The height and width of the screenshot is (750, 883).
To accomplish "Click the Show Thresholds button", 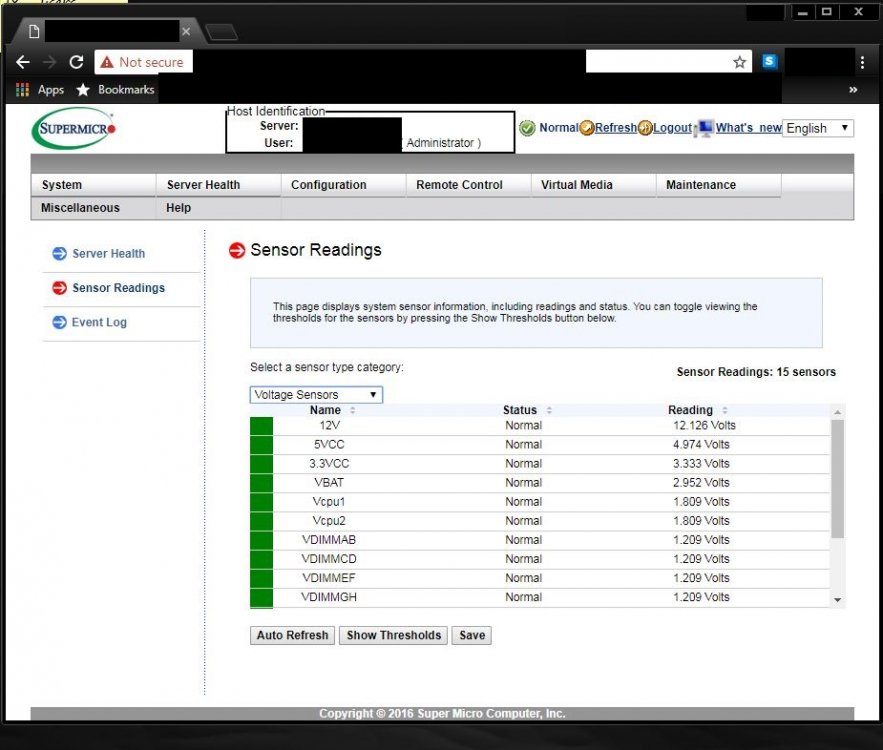I will (394, 635).
